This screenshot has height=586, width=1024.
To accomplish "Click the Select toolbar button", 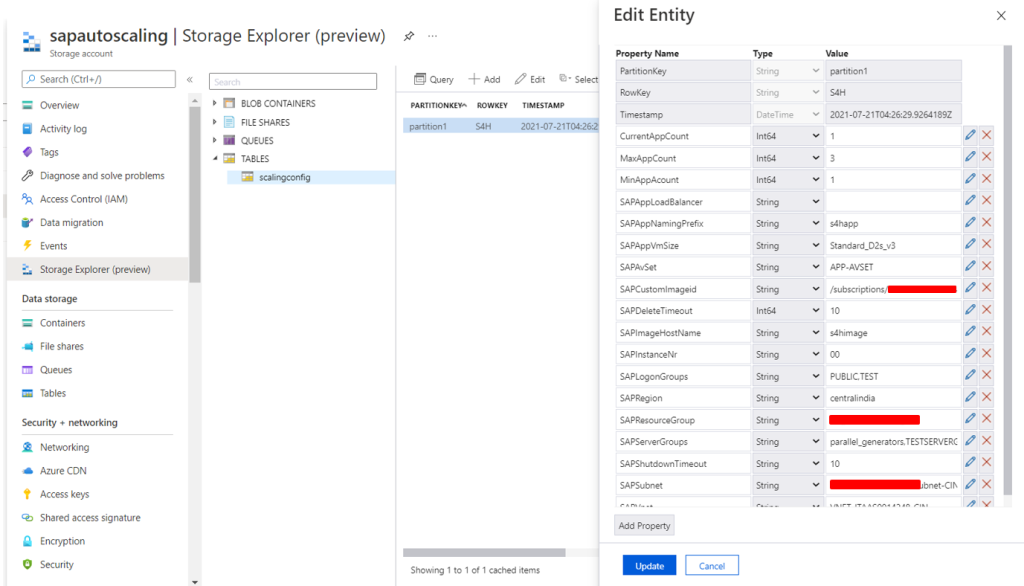I will (x=579, y=79).
